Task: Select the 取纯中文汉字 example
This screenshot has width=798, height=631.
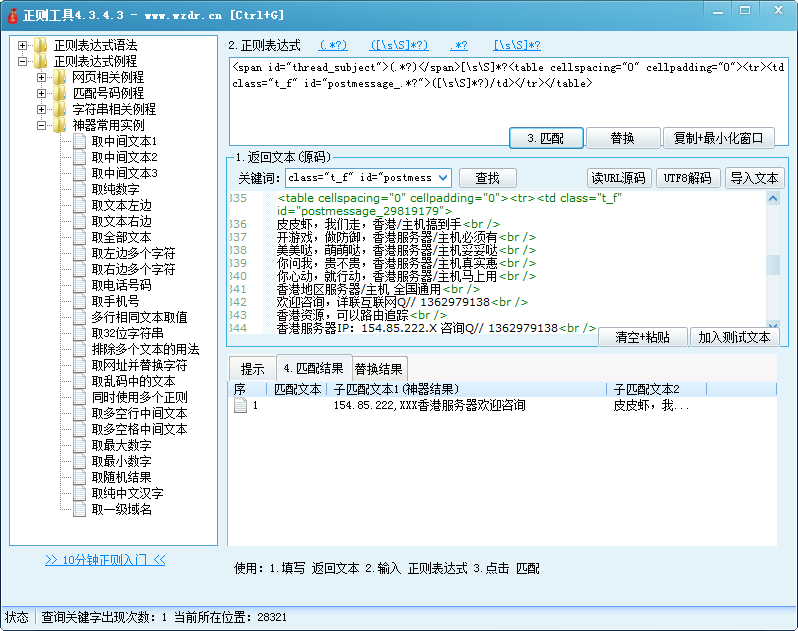Action: pos(127,493)
